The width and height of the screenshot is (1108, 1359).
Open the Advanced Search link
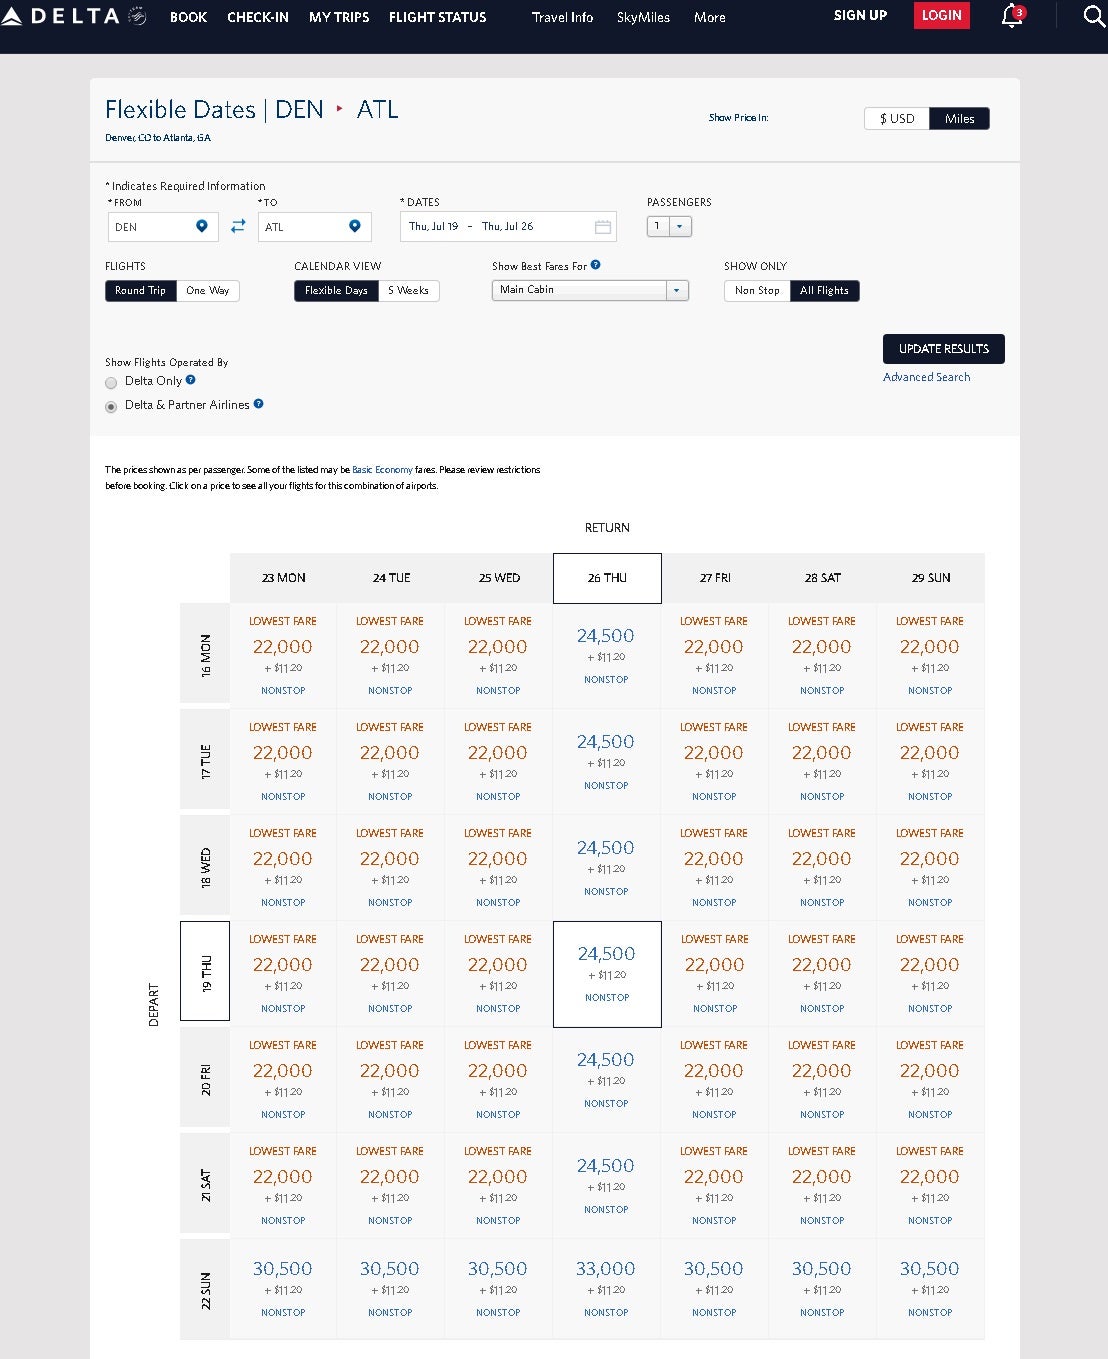(x=926, y=377)
